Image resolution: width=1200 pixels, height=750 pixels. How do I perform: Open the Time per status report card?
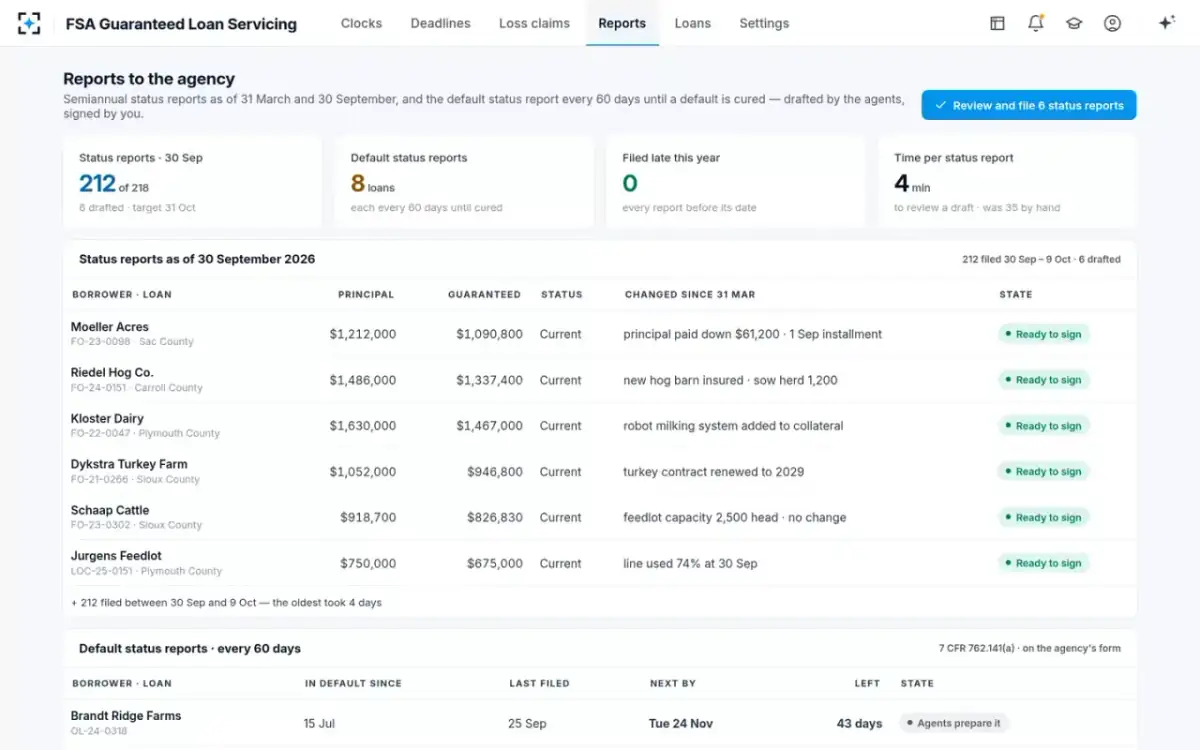coord(1007,183)
